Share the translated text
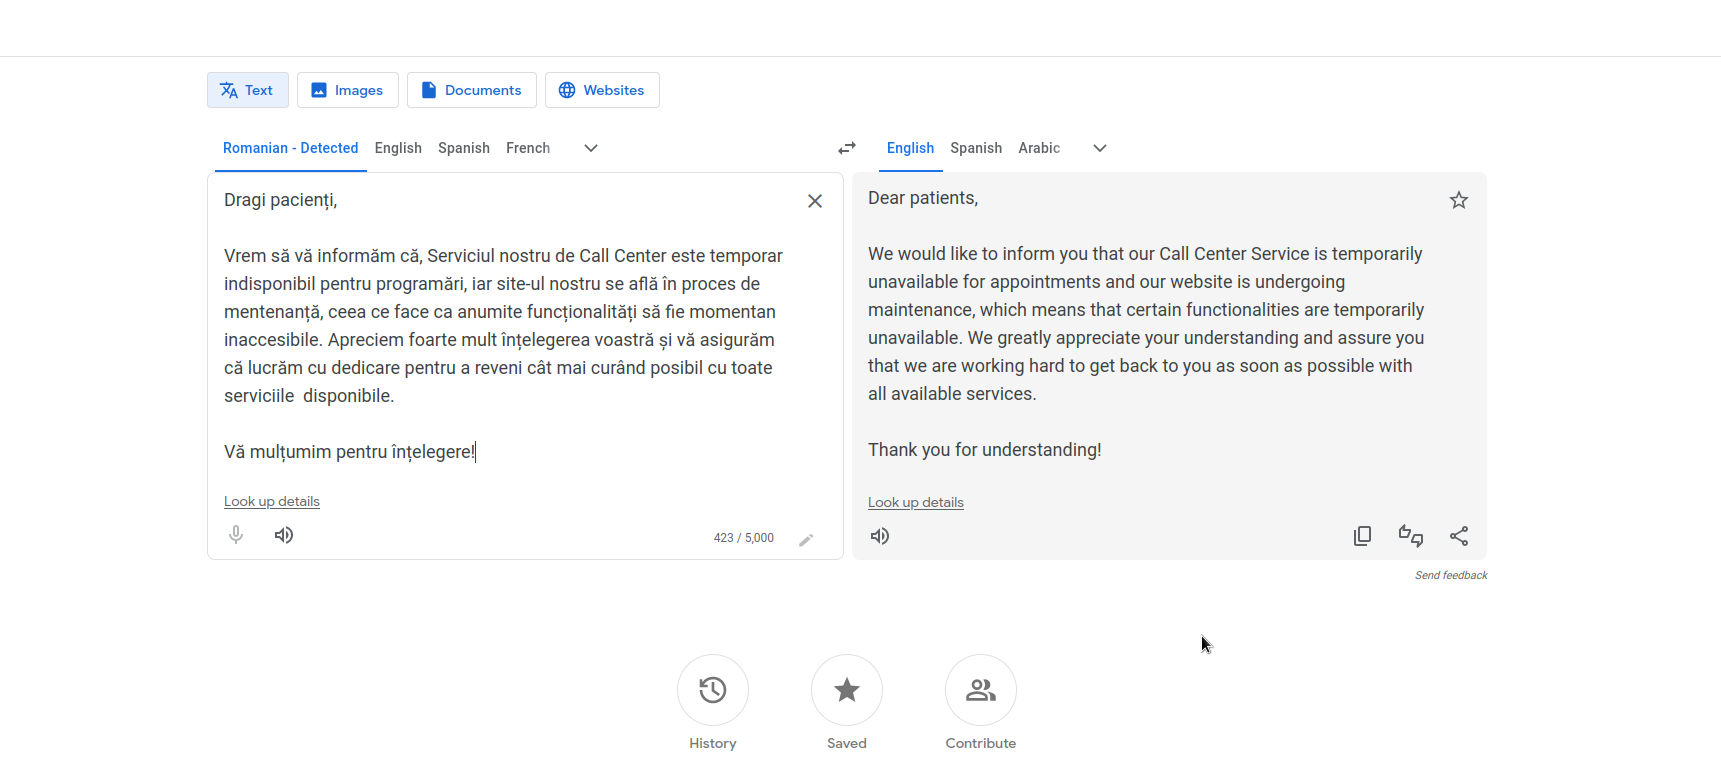The image size is (1721, 766). (1459, 536)
